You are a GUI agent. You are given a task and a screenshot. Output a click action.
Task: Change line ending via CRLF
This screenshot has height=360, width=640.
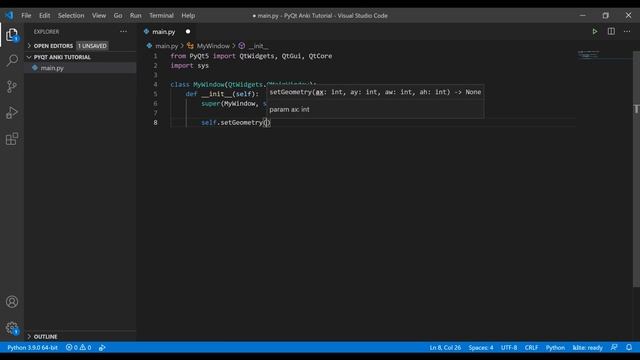coord(531,348)
